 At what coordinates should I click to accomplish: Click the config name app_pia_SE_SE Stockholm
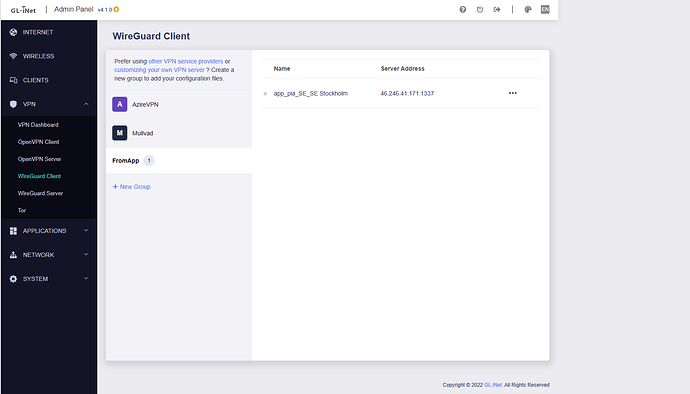pos(311,93)
